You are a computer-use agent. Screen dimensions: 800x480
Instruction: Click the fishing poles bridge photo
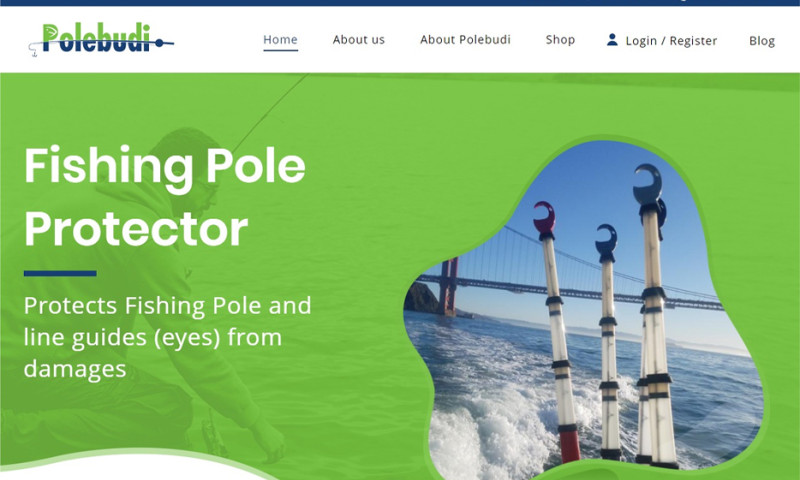(x=583, y=305)
